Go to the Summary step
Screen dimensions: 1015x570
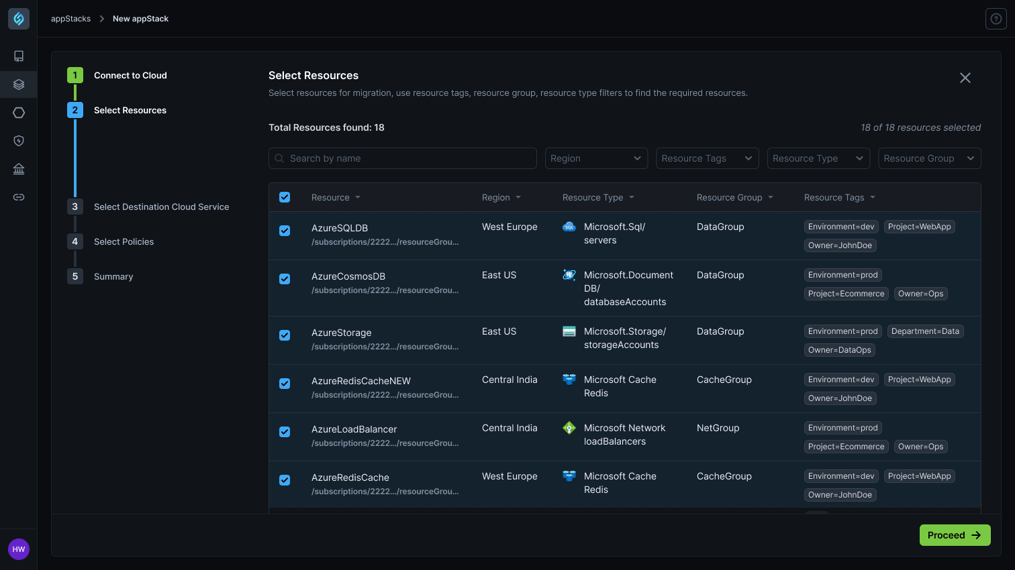[113, 277]
